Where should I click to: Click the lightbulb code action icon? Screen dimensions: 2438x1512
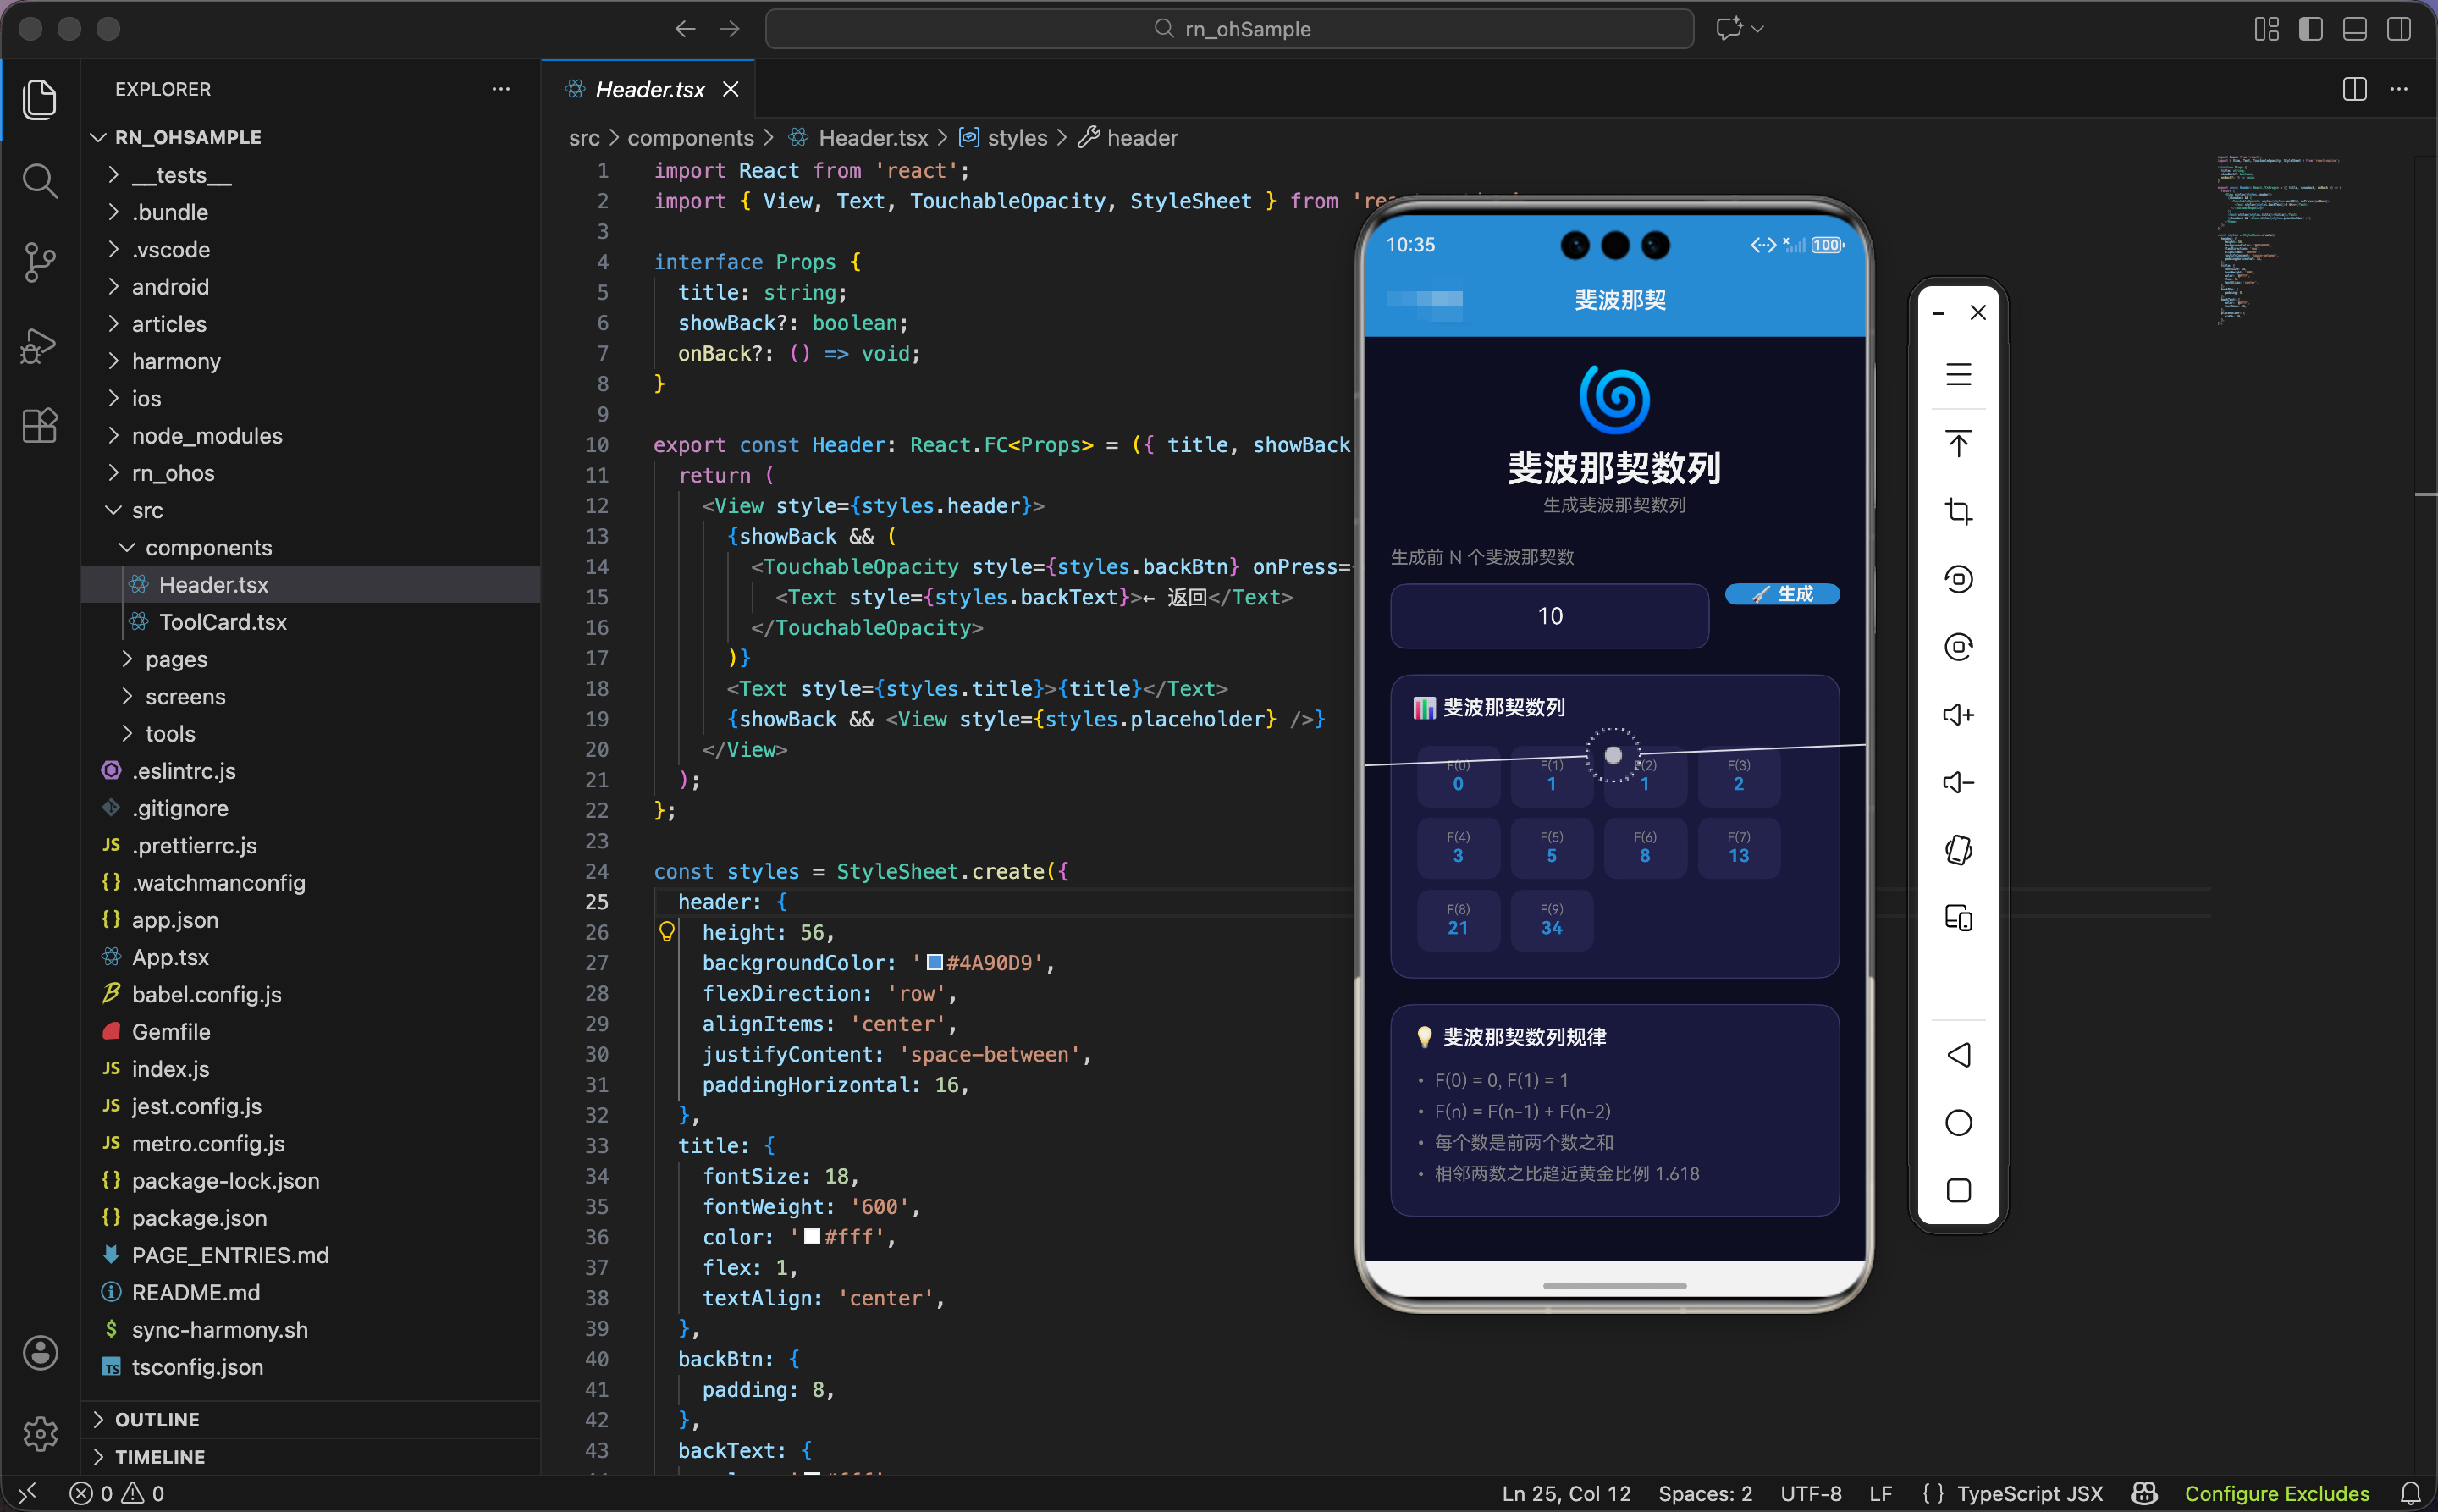(667, 932)
